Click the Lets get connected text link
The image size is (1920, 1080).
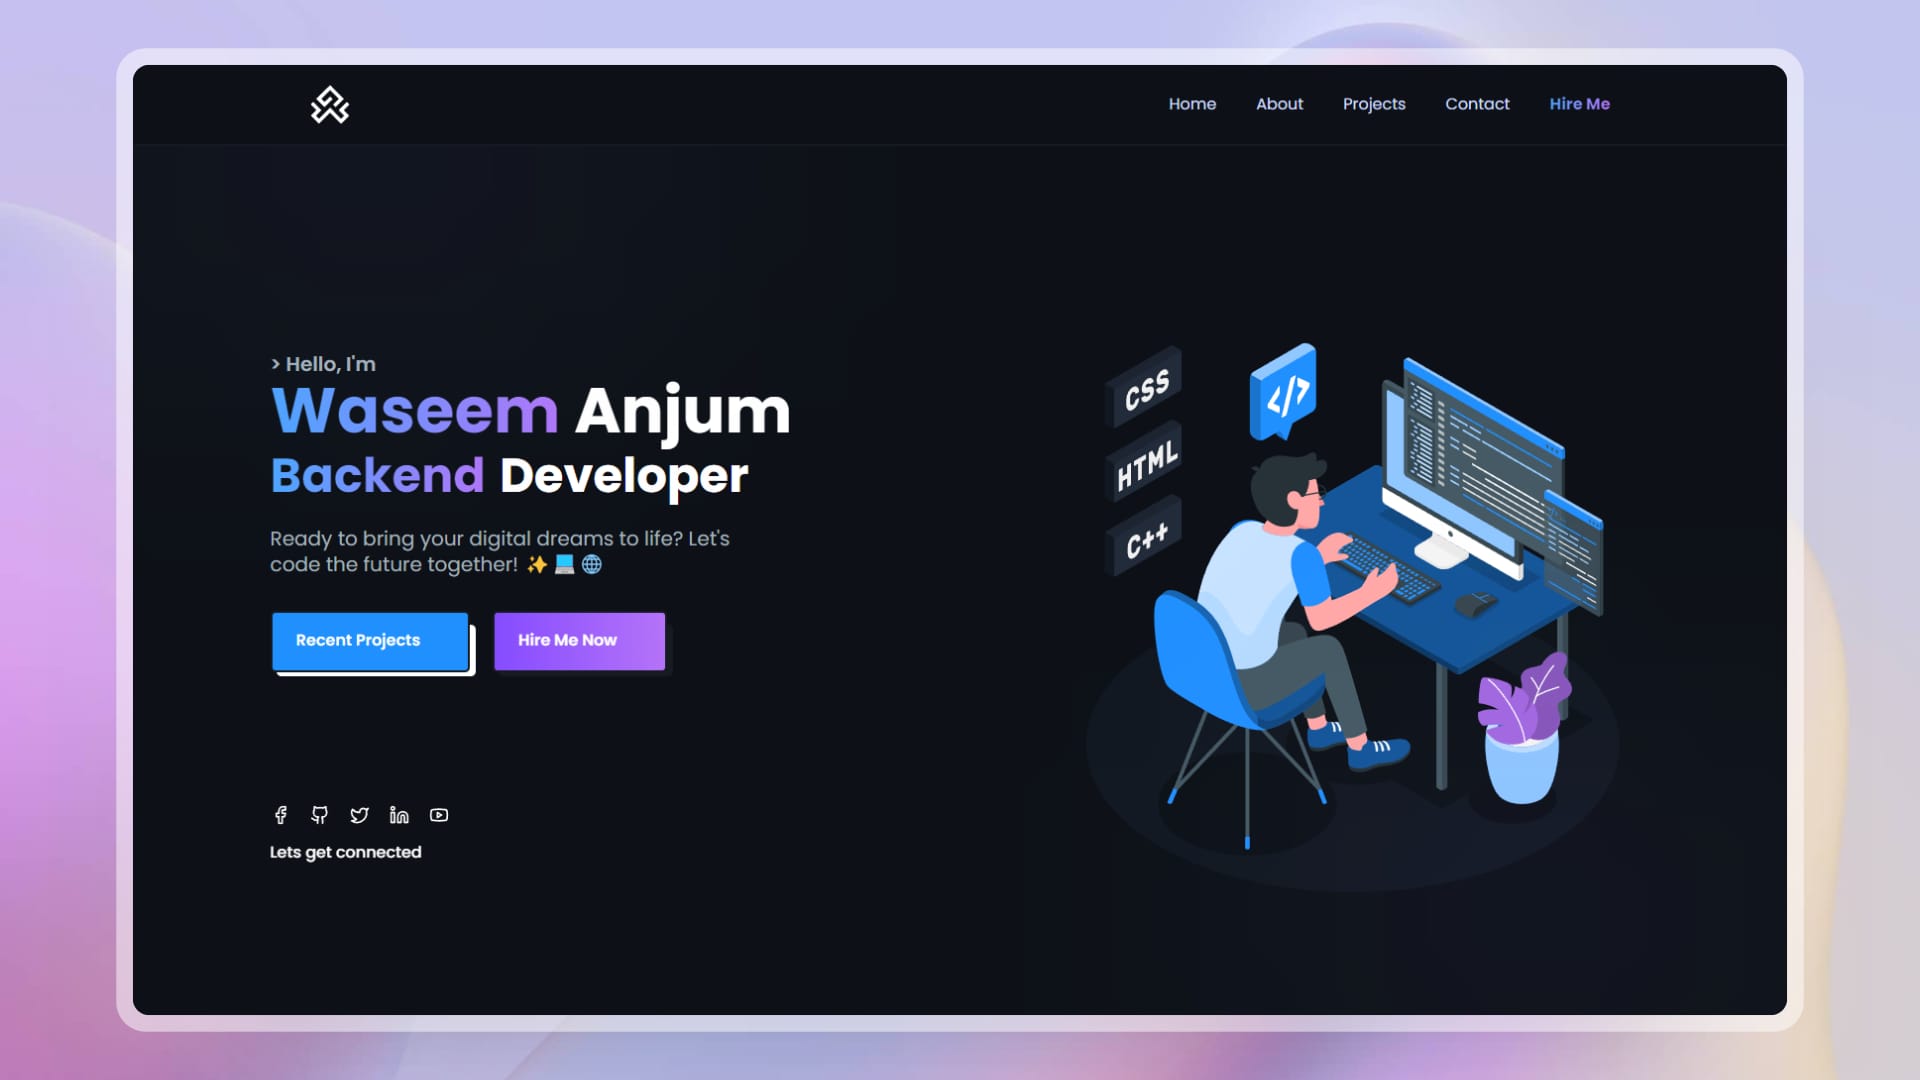(x=345, y=851)
